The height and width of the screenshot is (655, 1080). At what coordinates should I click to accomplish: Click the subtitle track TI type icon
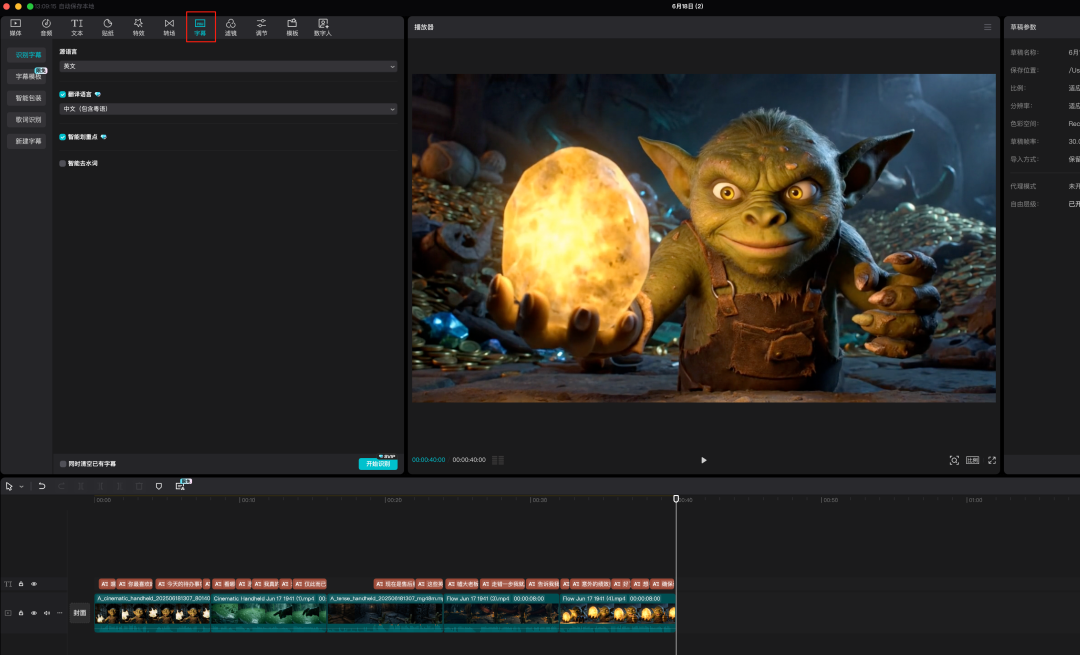pyautogui.click(x=8, y=584)
